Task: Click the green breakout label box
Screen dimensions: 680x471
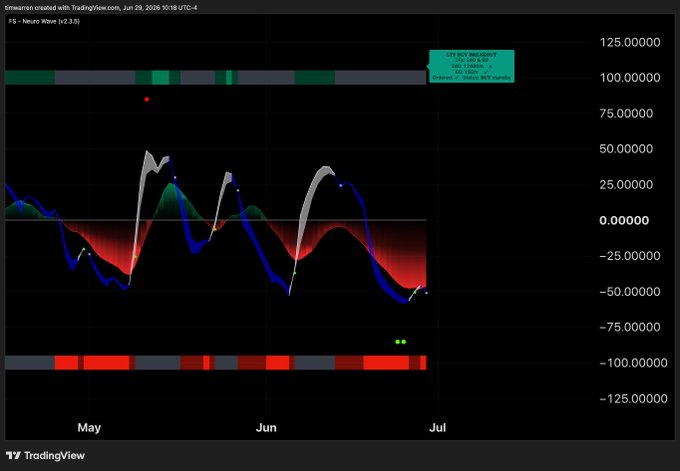Action: tap(471, 66)
